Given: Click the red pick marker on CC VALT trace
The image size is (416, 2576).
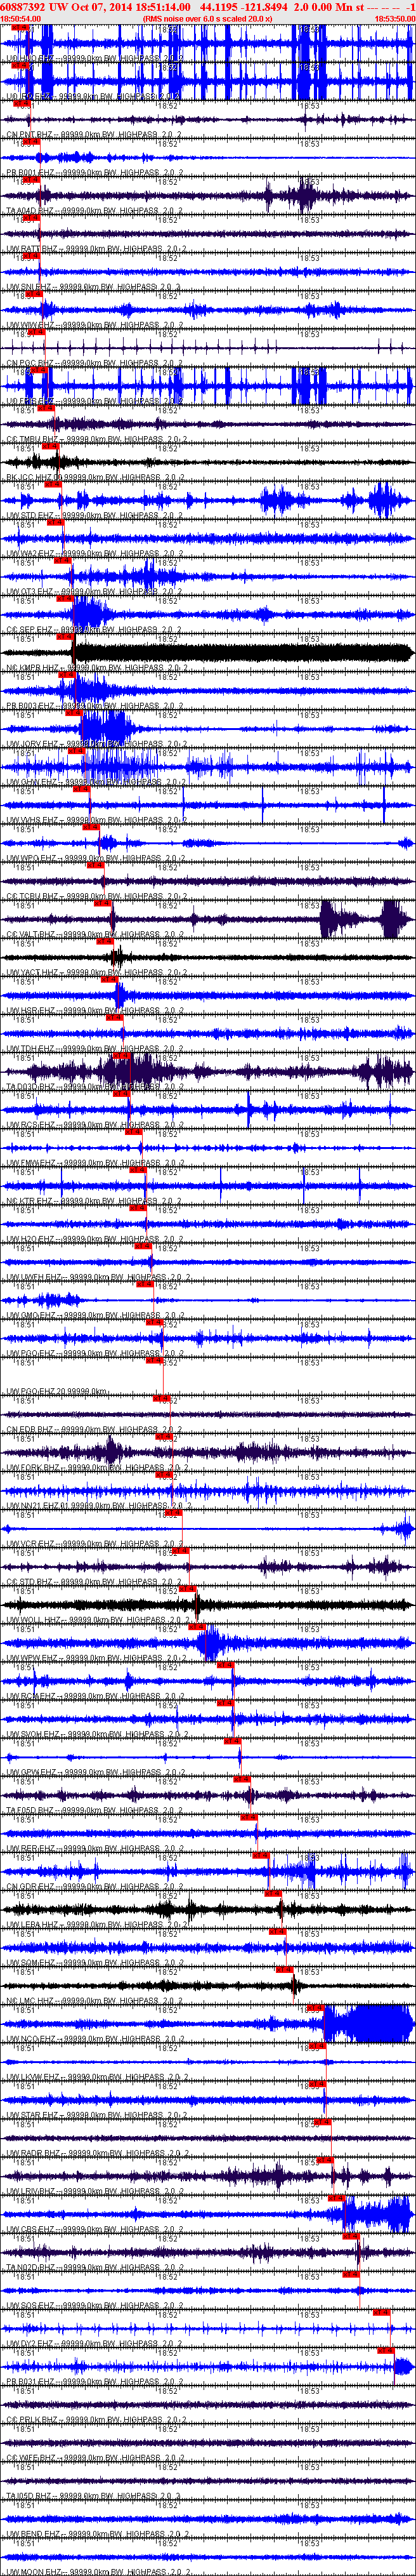Looking at the screenshot, I should click(x=105, y=942).
